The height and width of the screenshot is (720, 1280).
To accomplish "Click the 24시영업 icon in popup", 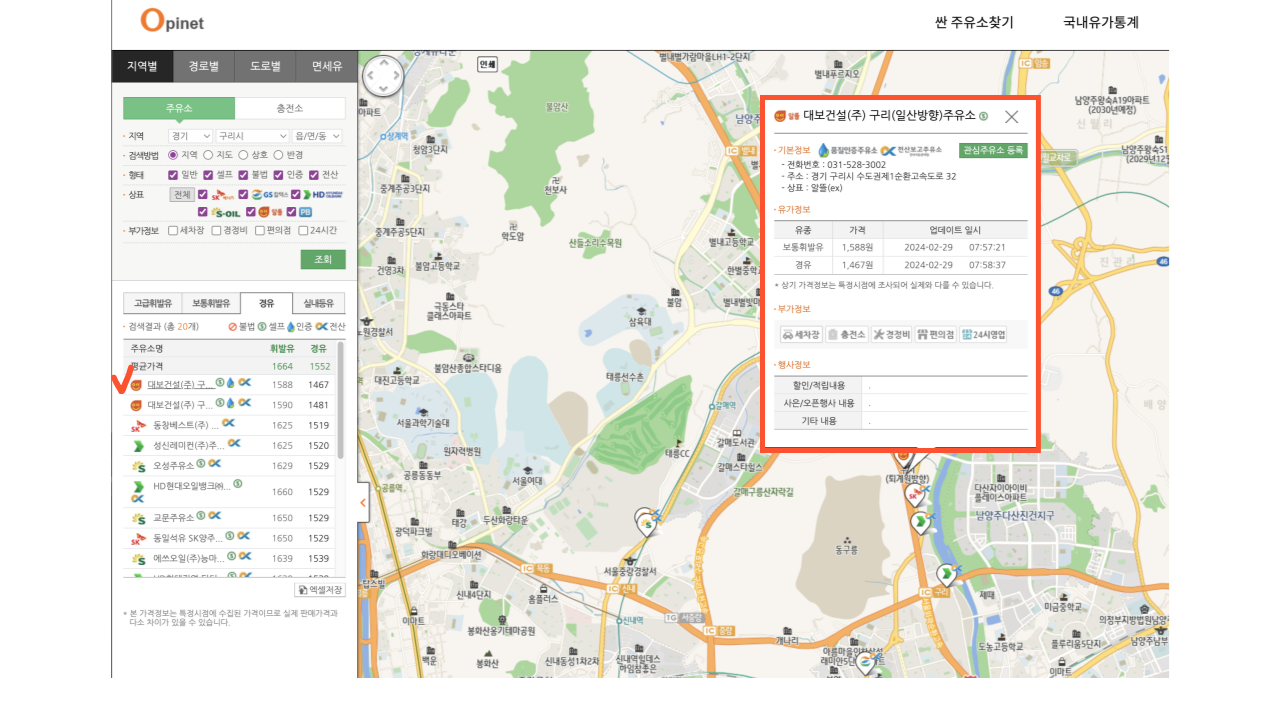I will coord(984,335).
